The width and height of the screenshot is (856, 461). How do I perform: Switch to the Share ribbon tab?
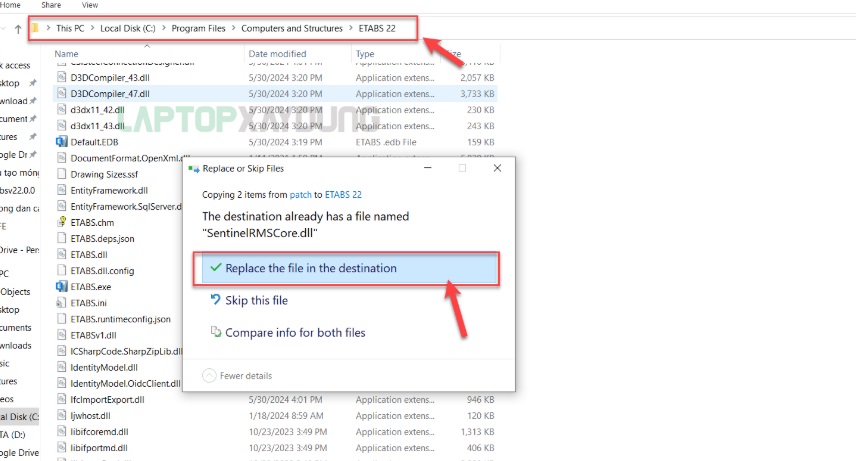(51, 5)
